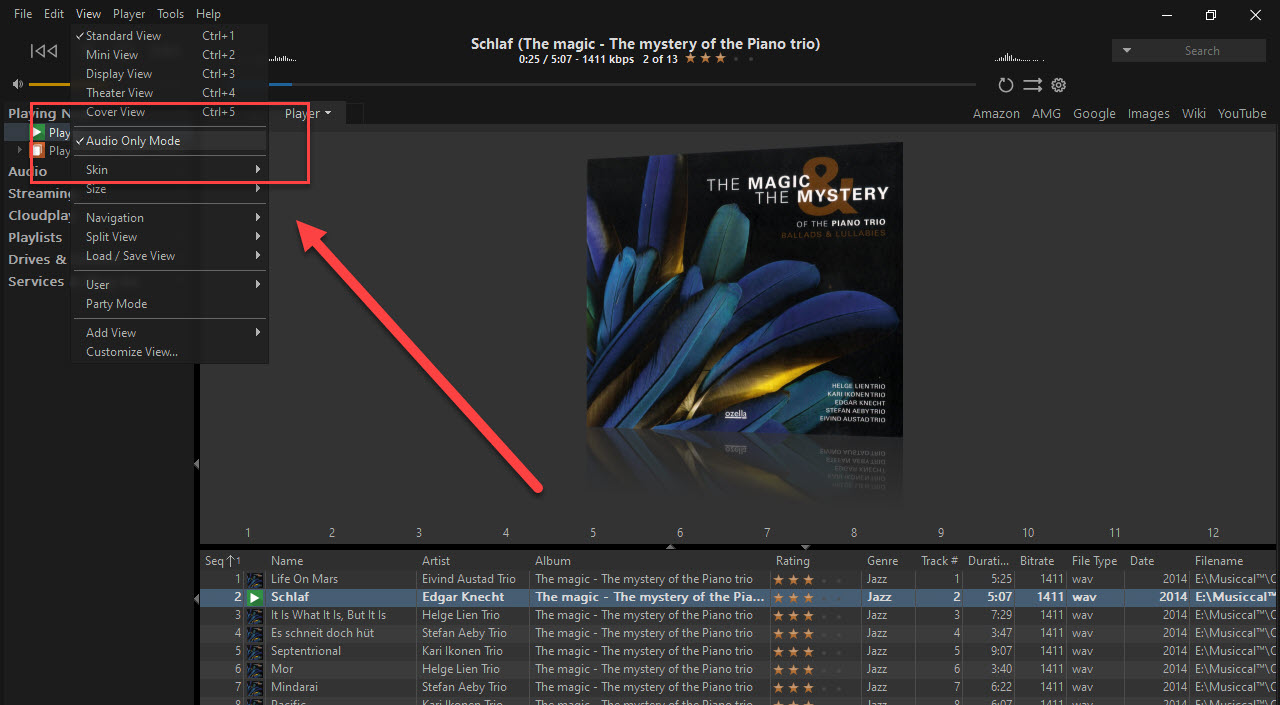Screen dimensions: 1280x705
Task: Click the Search input field
Action: tap(1201, 51)
